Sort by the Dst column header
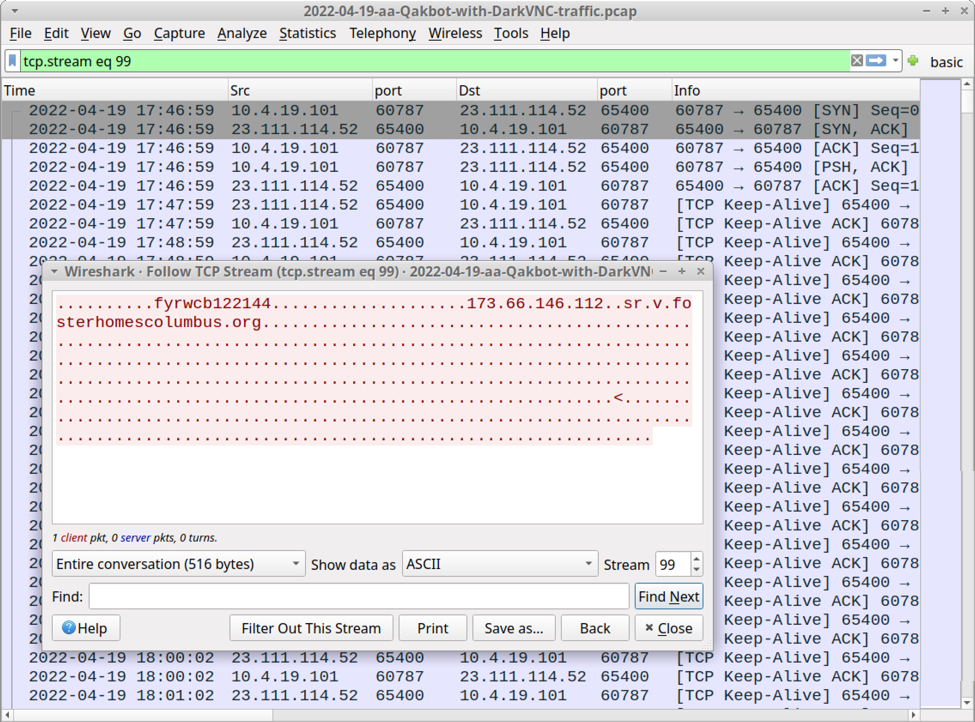 (527, 90)
